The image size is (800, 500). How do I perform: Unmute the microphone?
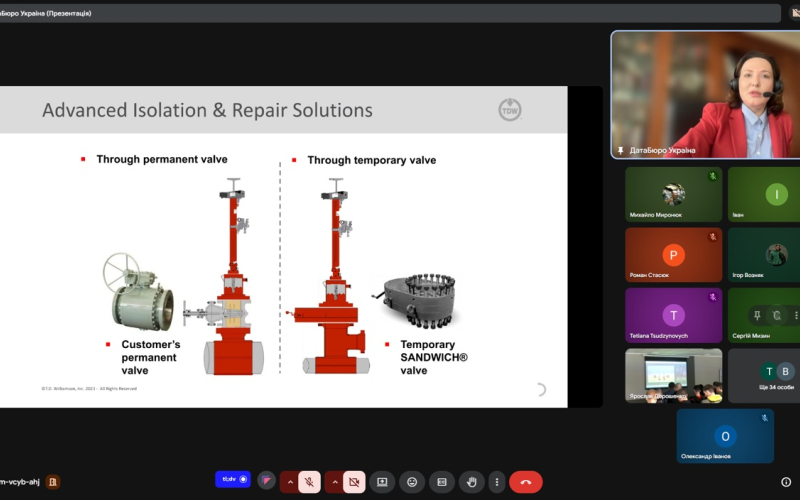[x=310, y=482]
